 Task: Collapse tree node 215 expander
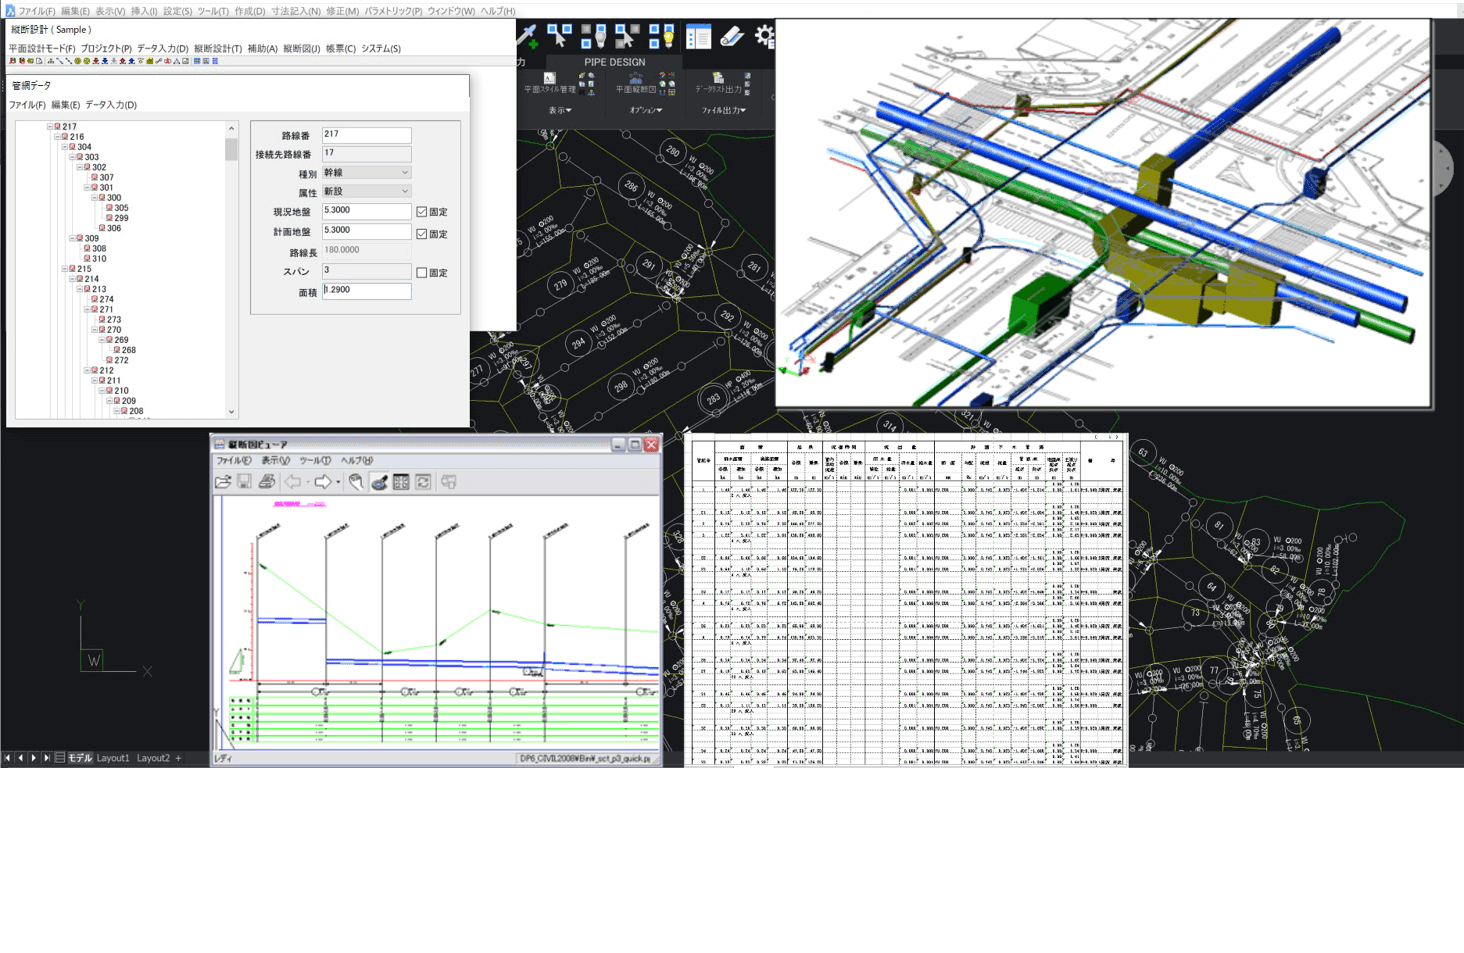click(65, 269)
